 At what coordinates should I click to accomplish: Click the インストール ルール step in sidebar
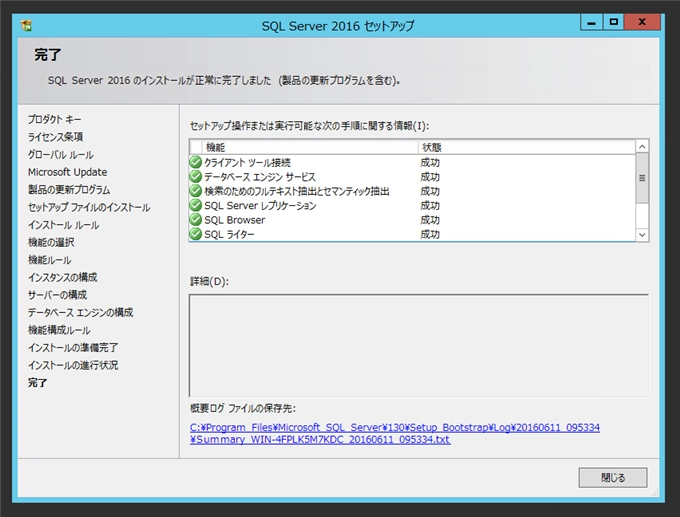pyautogui.click(x=63, y=225)
